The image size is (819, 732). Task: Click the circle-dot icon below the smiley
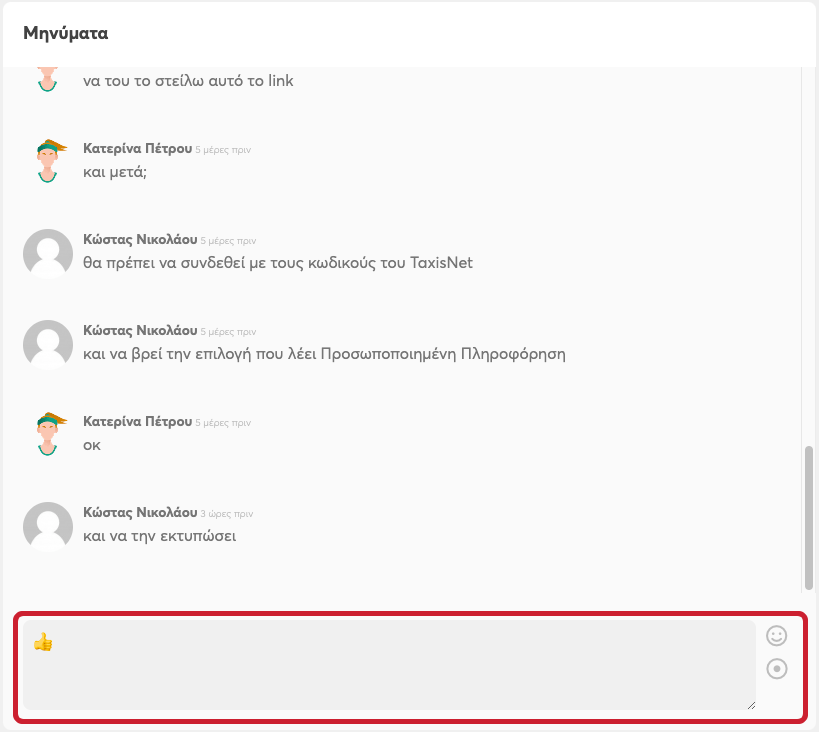(x=776, y=668)
